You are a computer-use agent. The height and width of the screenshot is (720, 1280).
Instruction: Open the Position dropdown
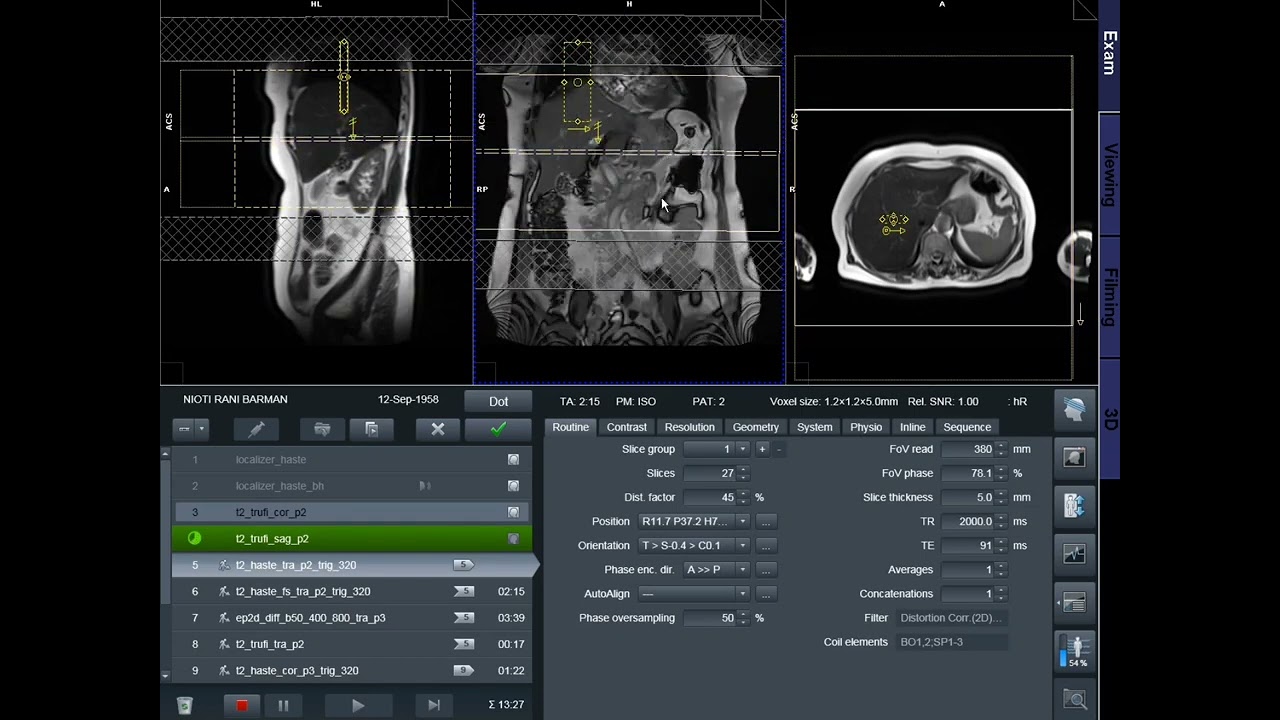click(742, 521)
